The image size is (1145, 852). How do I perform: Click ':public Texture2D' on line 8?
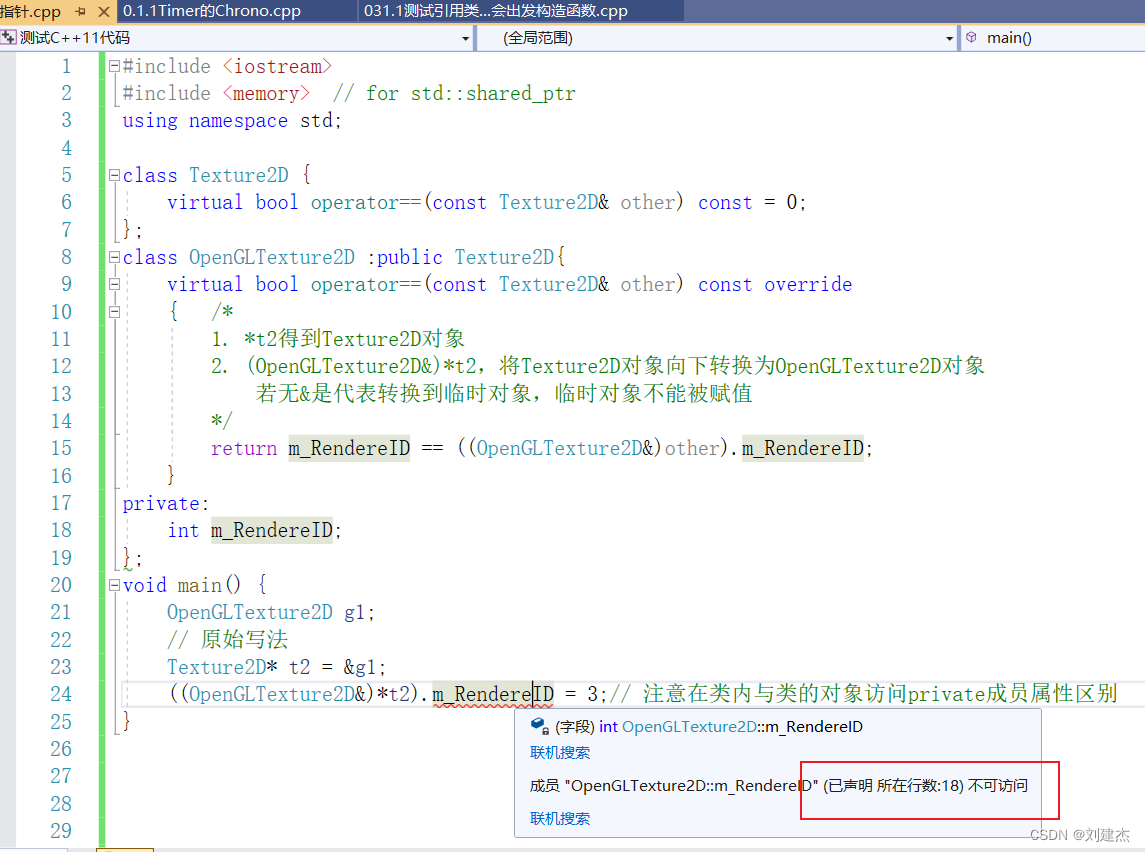coord(461,257)
